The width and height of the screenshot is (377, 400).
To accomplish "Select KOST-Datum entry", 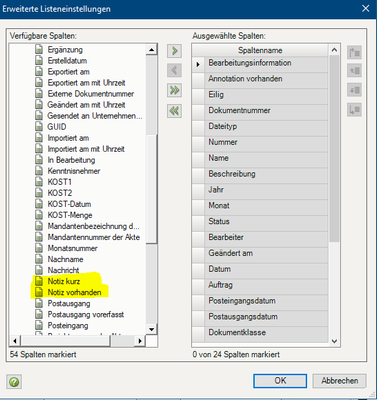I will (x=69, y=204).
